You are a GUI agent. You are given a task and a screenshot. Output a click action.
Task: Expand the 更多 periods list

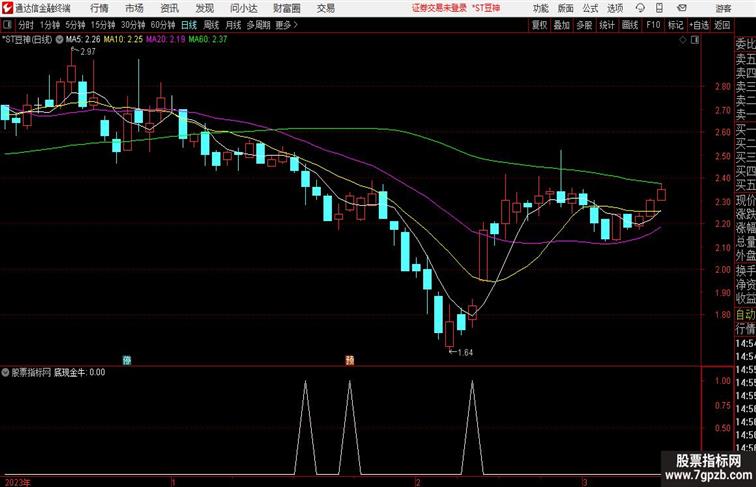point(286,25)
